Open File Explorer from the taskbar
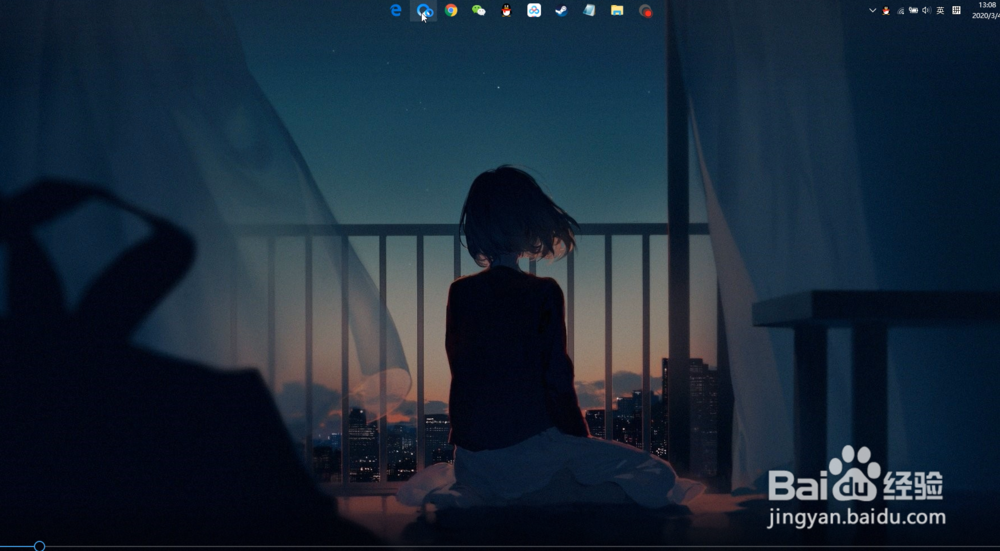Viewport: 1000px width, 551px height. (617, 10)
